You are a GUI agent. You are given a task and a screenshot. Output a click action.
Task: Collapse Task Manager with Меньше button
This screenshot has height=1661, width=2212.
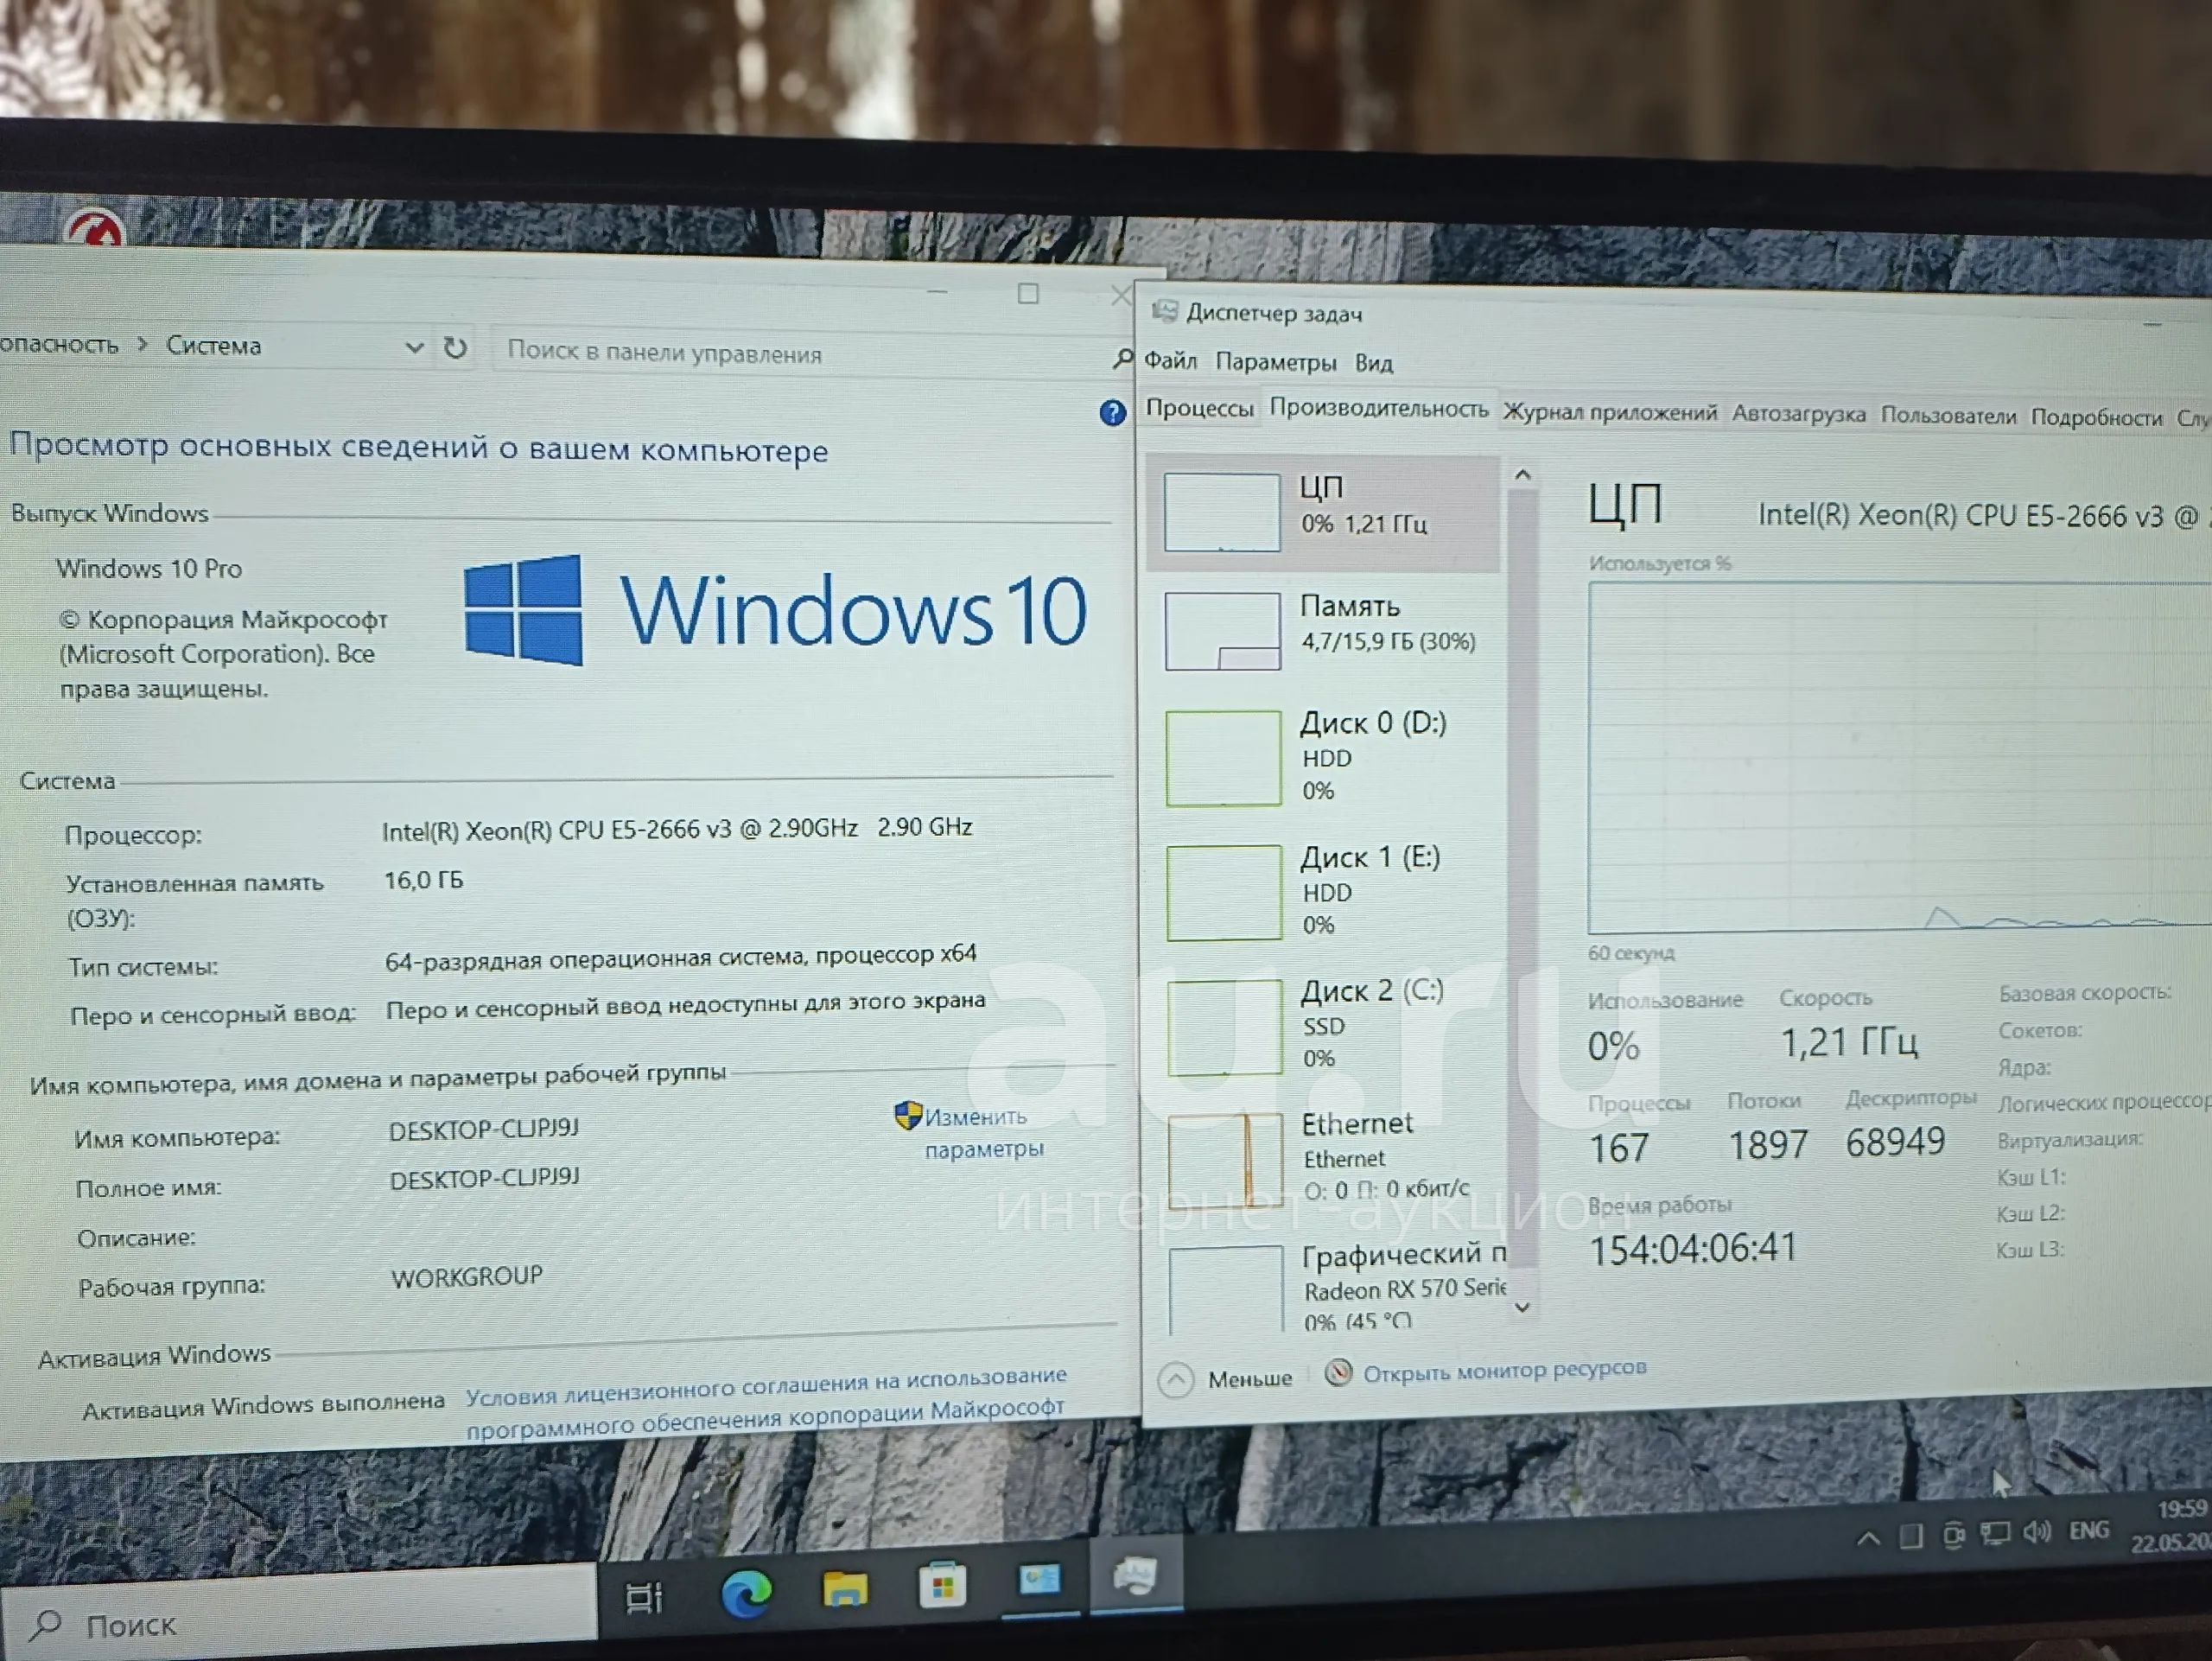point(1225,1379)
